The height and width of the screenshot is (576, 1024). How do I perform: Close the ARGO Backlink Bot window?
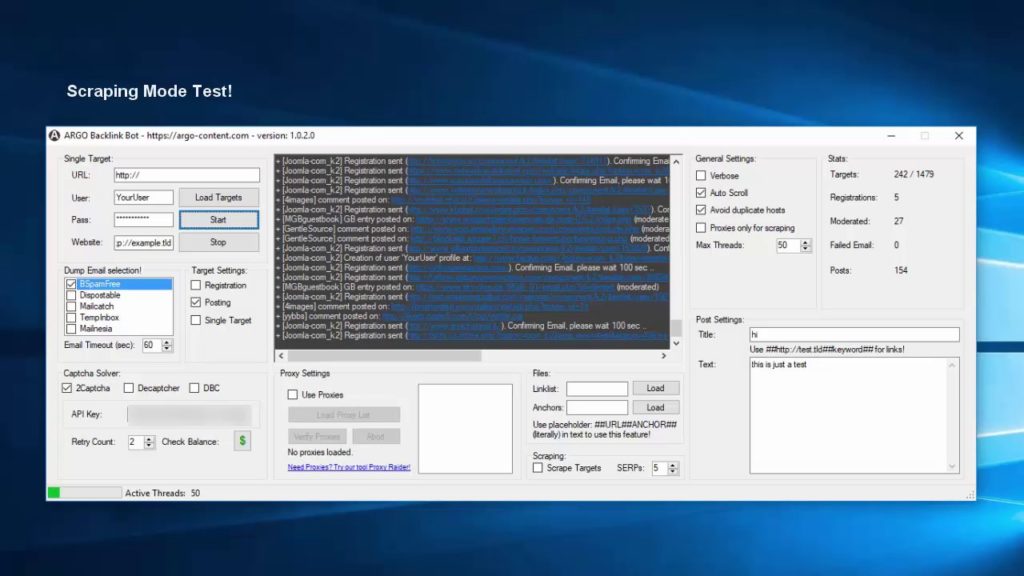pos(959,136)
